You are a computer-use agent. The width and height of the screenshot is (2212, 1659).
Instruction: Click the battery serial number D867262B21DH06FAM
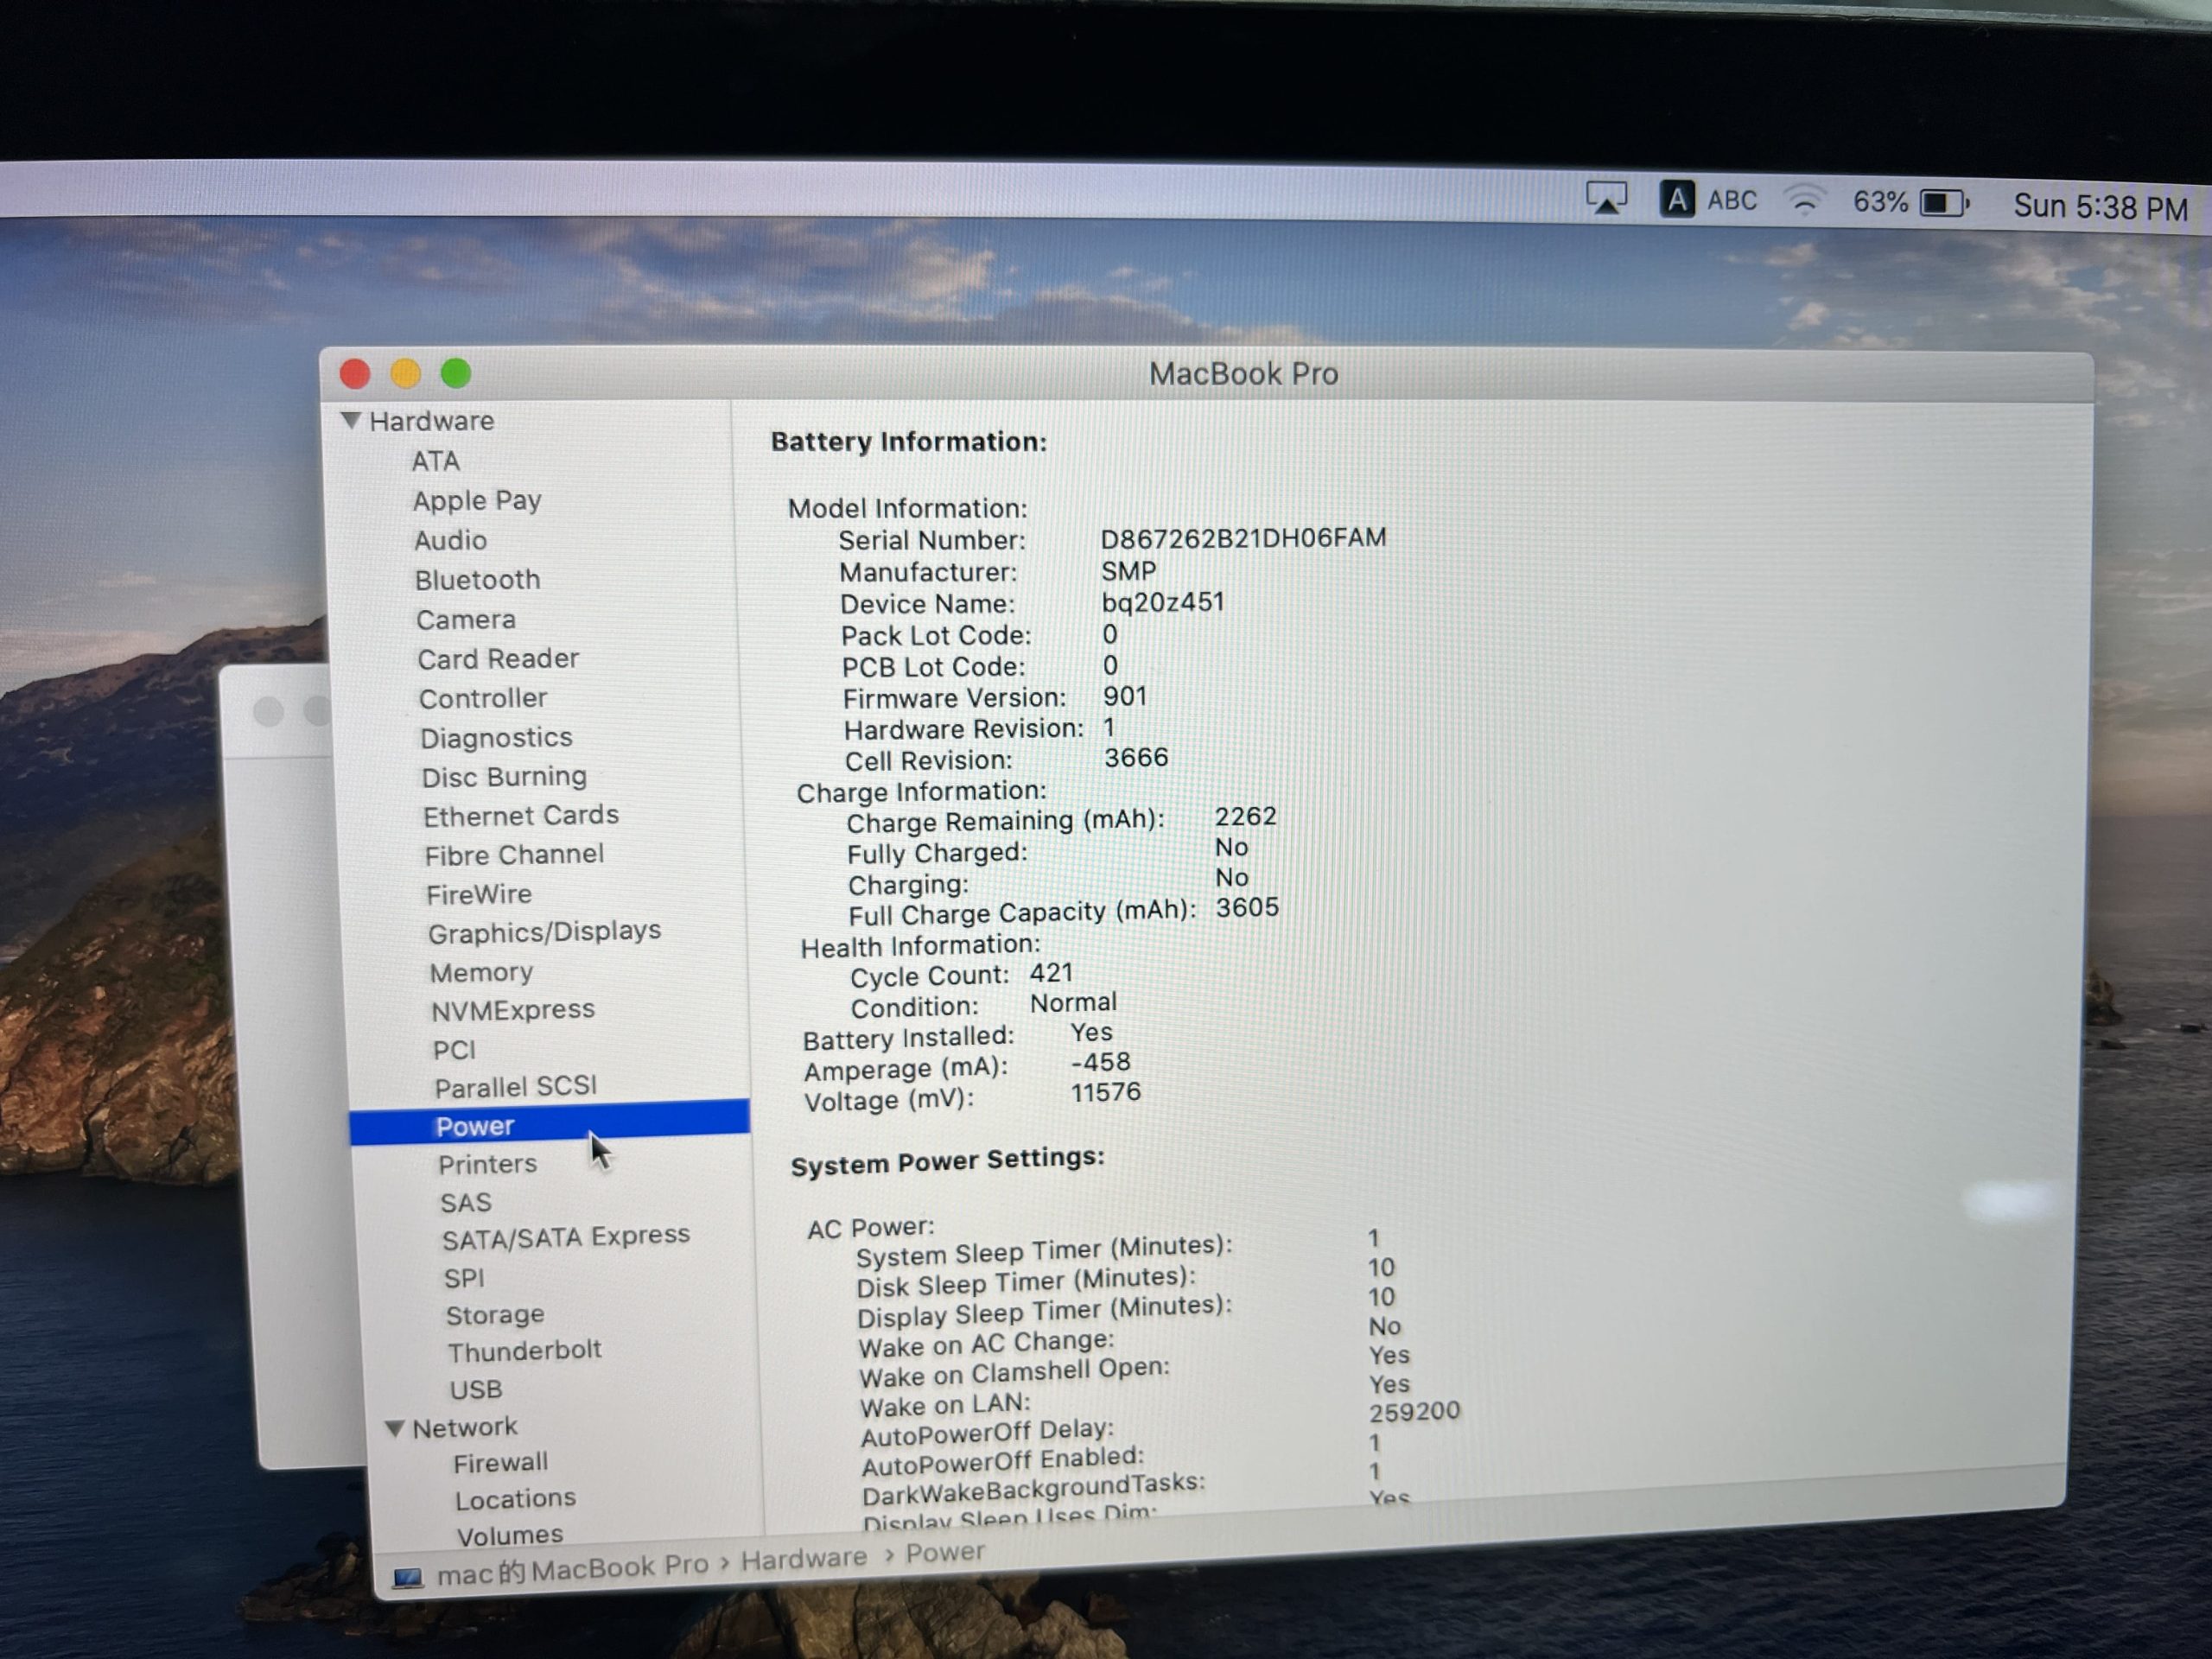click(1243, 538)
